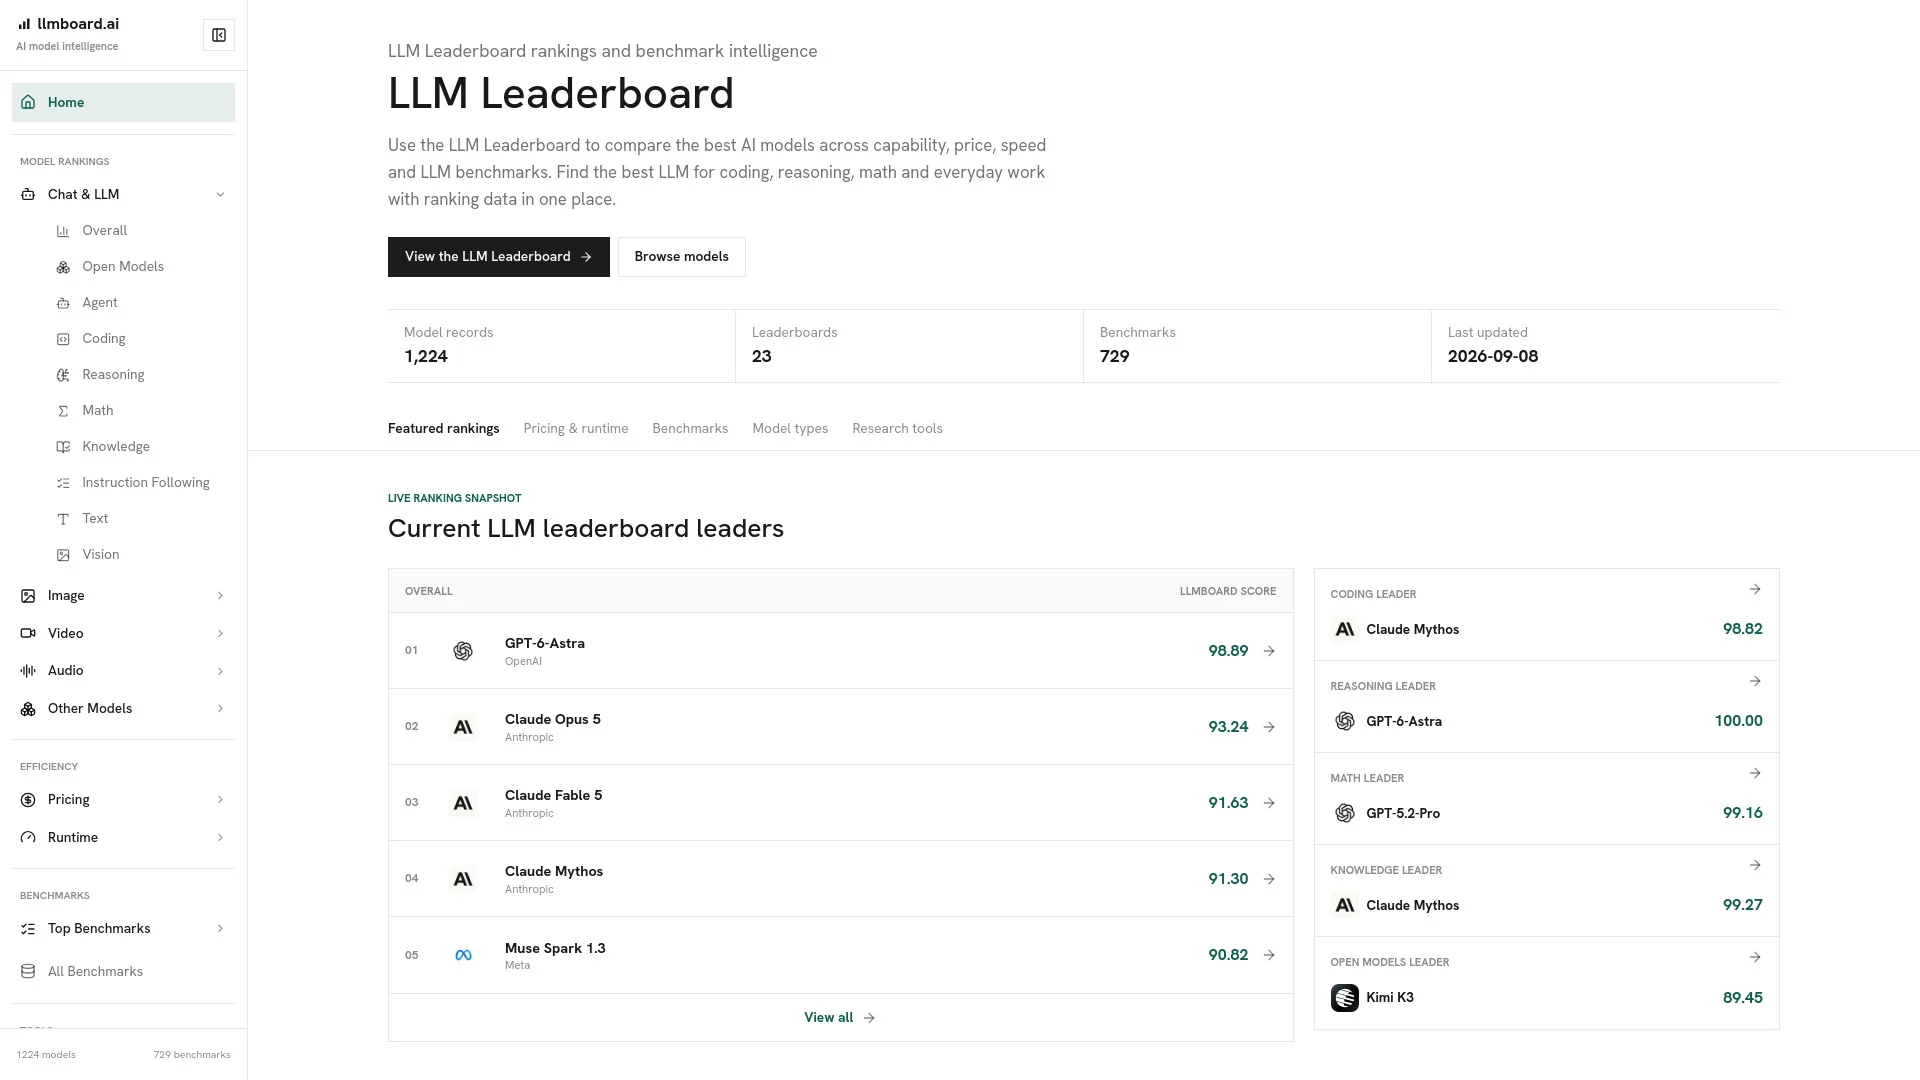Click the Kimi K3 logo icon

tap(1345, 998)
